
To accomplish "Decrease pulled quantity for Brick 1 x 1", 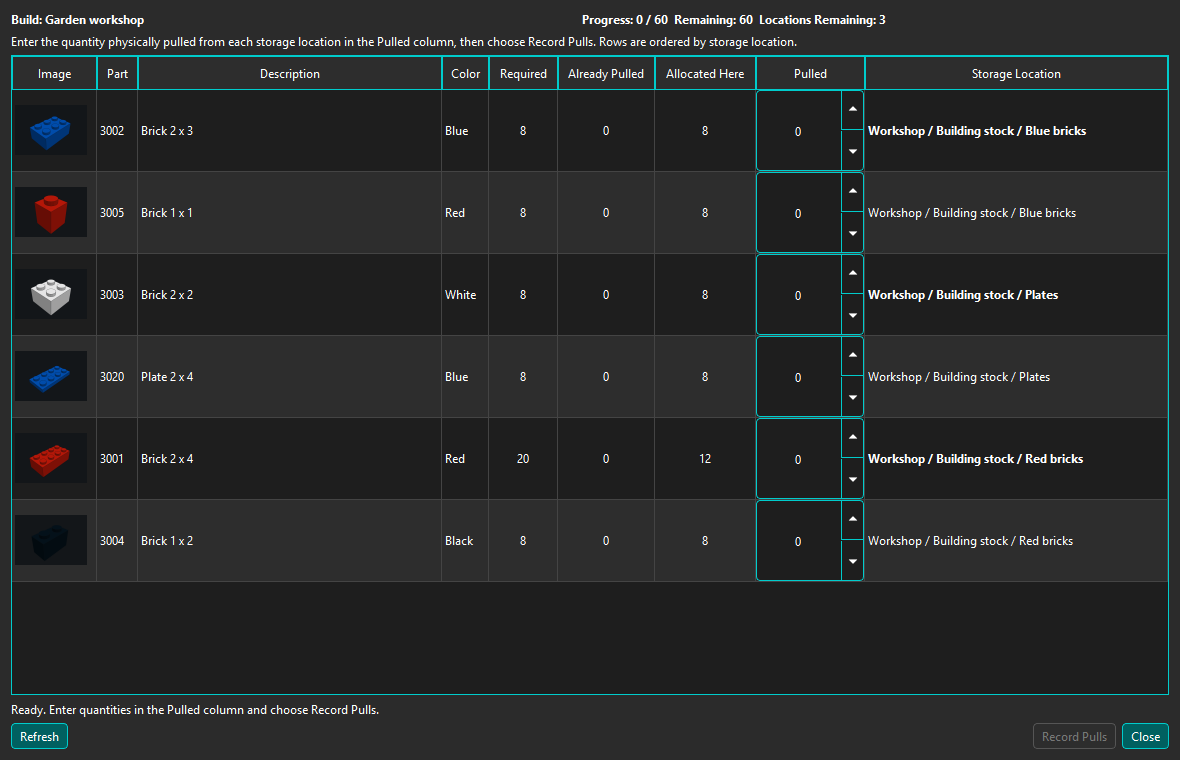I will [x=852, y=233].
